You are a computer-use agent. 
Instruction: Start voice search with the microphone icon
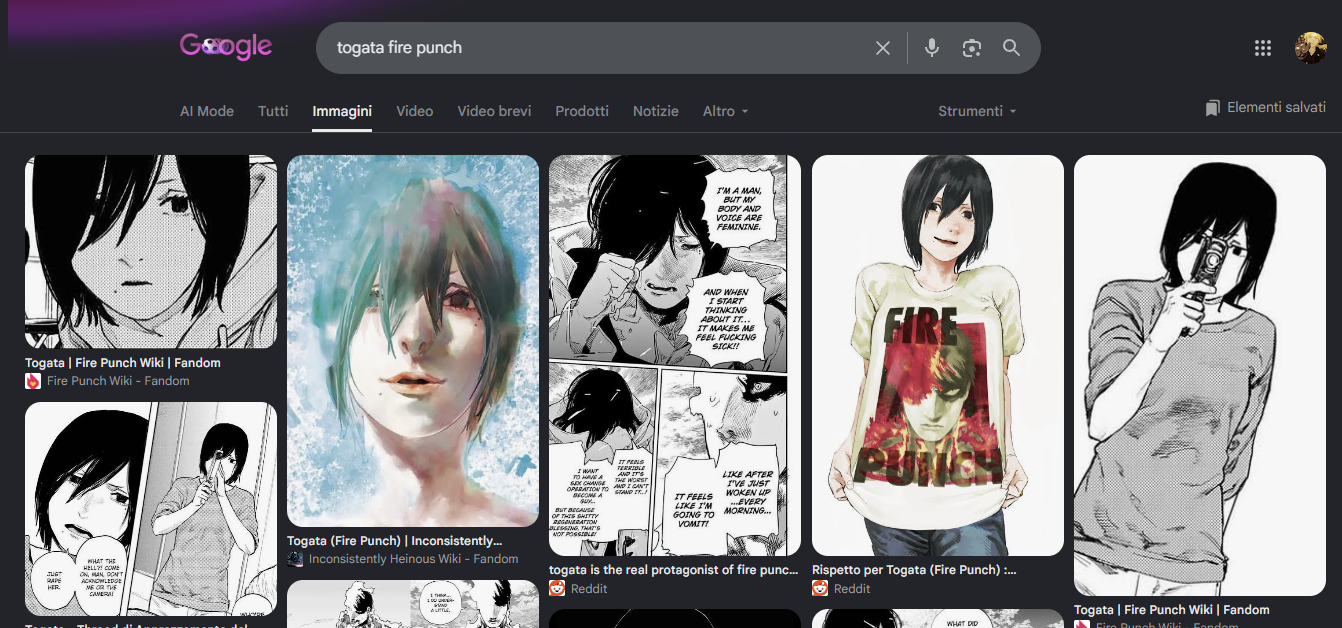[932, 48]
